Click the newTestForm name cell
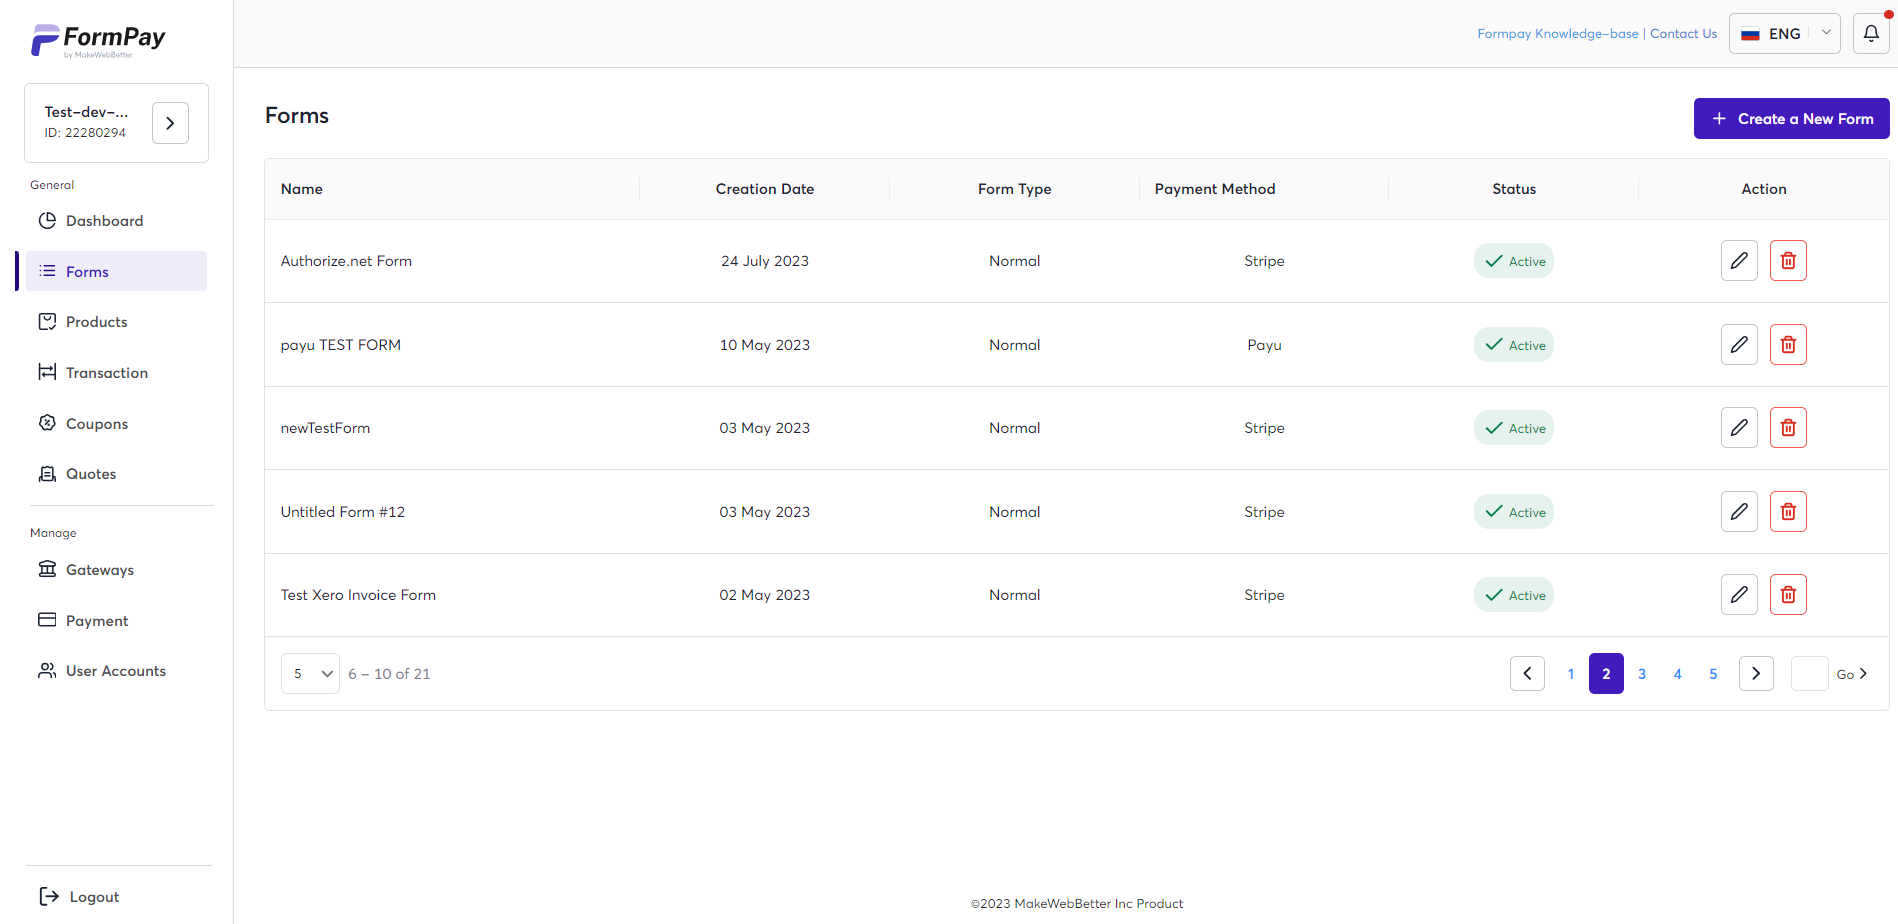Screen dimensions: 1898x924 (x=325, y=428)
